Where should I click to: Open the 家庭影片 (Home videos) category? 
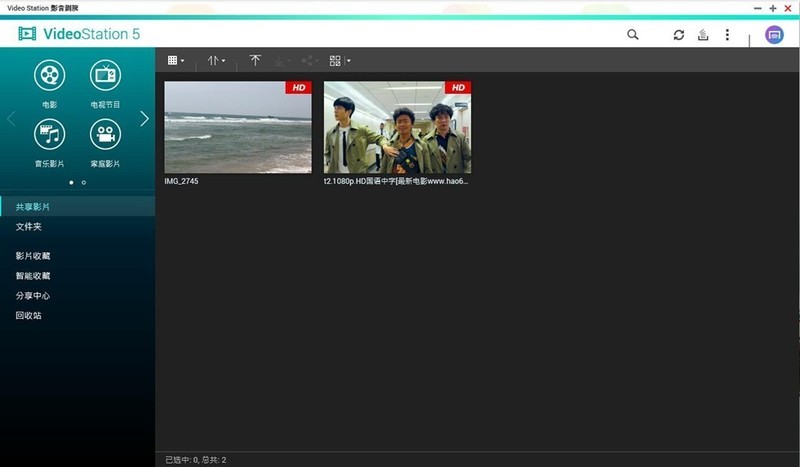[105, 135]
